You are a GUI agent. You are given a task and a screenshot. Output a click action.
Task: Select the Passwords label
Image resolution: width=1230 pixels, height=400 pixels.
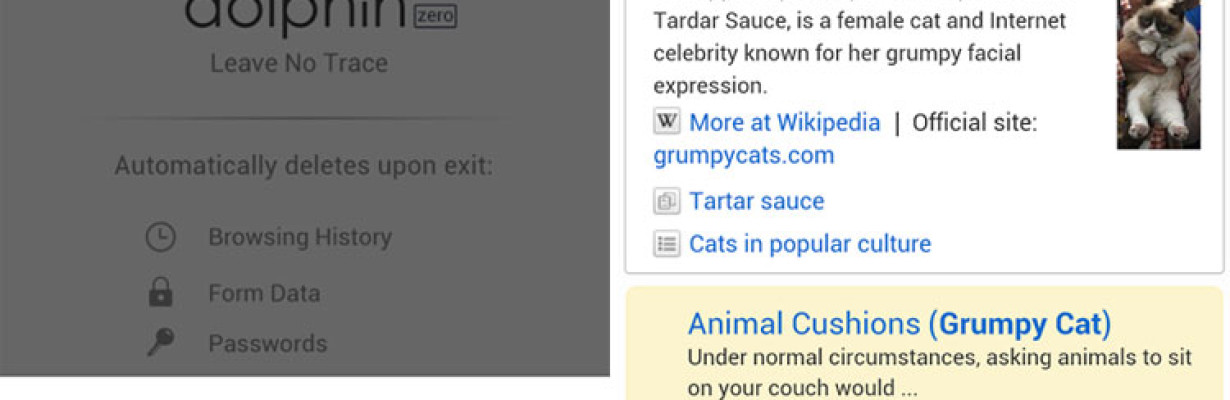[x=267, y=343]
